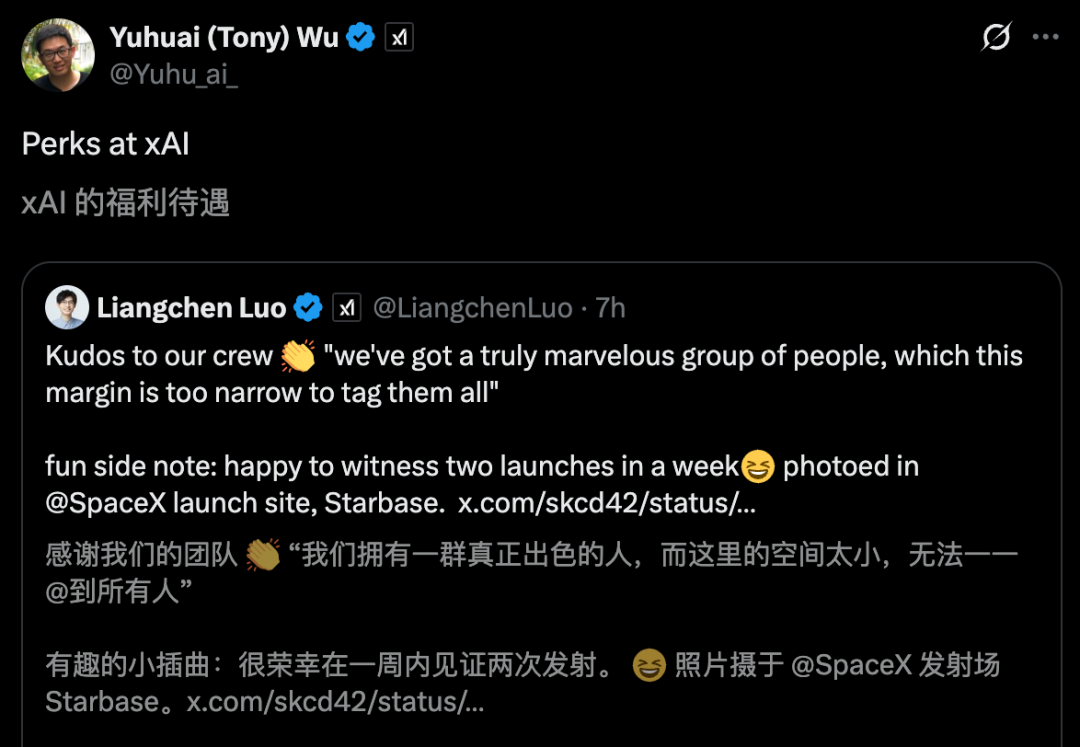Screen dimensions: 1080x747
Task: Open the @LiangchenLuo handle
Action: [x=472, y=308]
